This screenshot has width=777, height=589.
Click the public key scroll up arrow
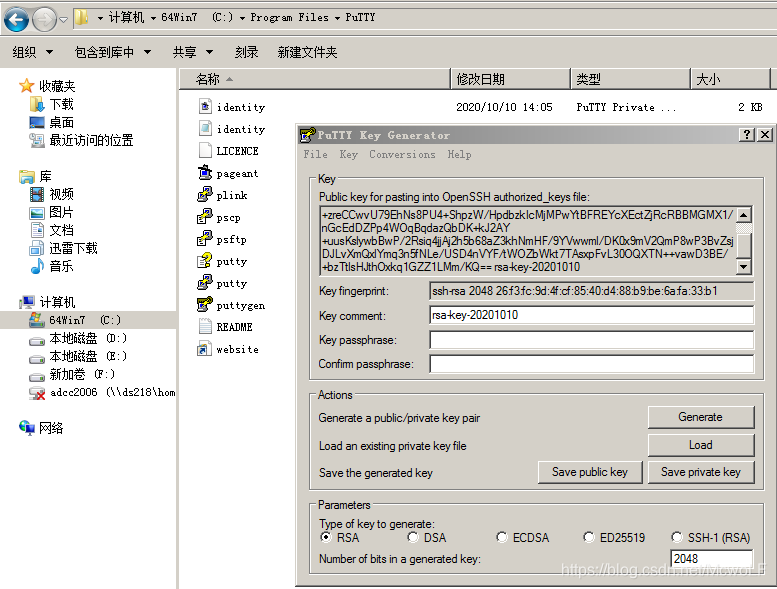coord(744,214)
